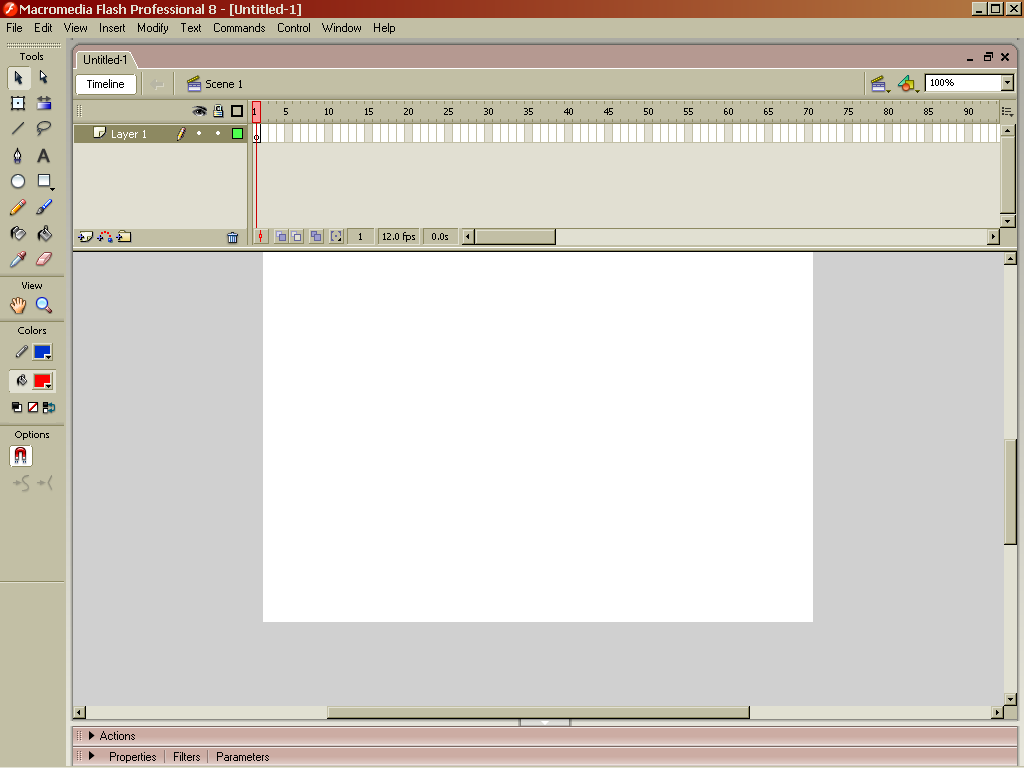1024x768 pixels.
Task: Open the Help menu
Action: tap(384, 28)
